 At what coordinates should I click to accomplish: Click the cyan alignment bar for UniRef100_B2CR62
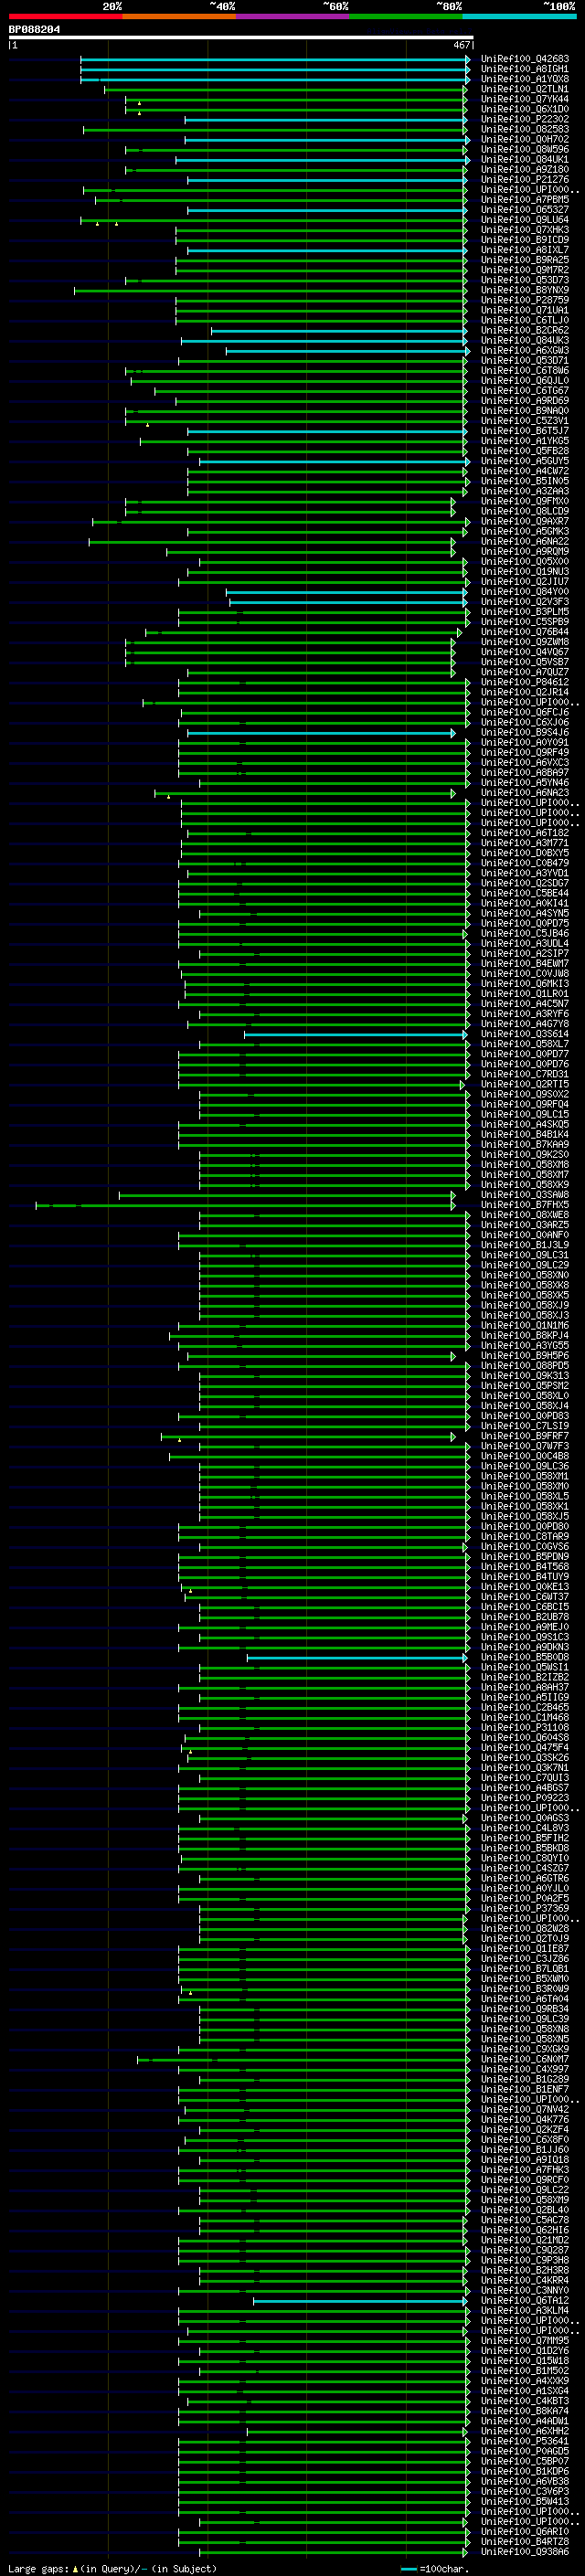[x=339, y=331]
